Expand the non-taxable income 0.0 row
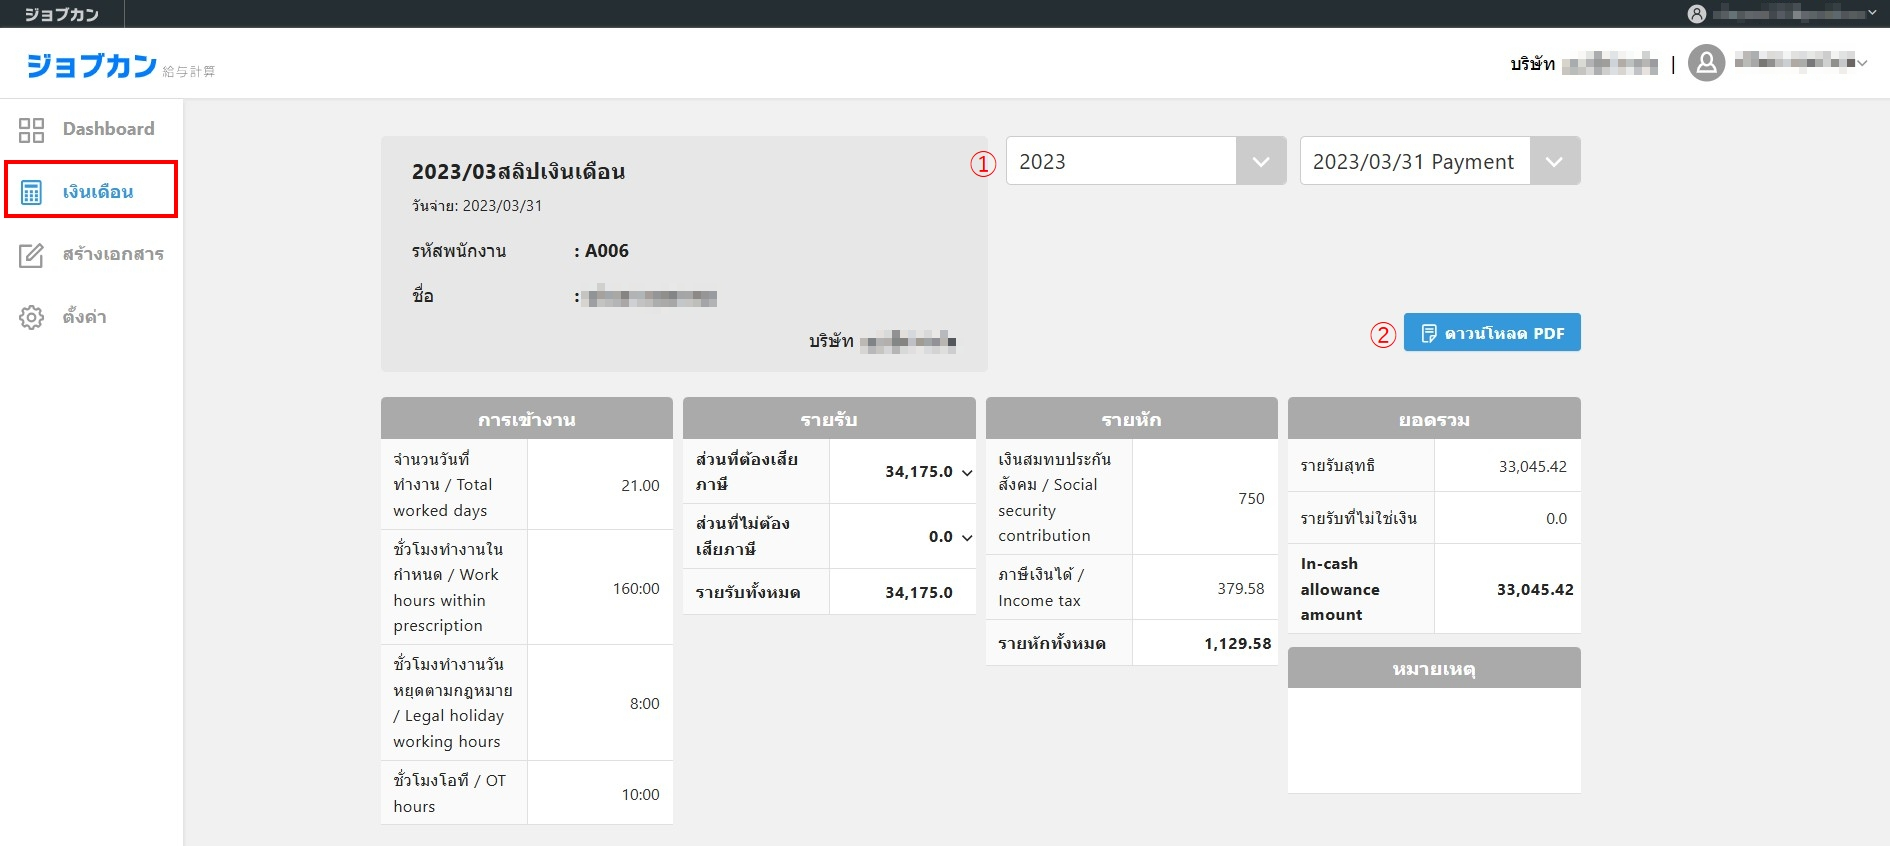The width and height of the screenshot is (1890, 846). (x=967, y=537)
